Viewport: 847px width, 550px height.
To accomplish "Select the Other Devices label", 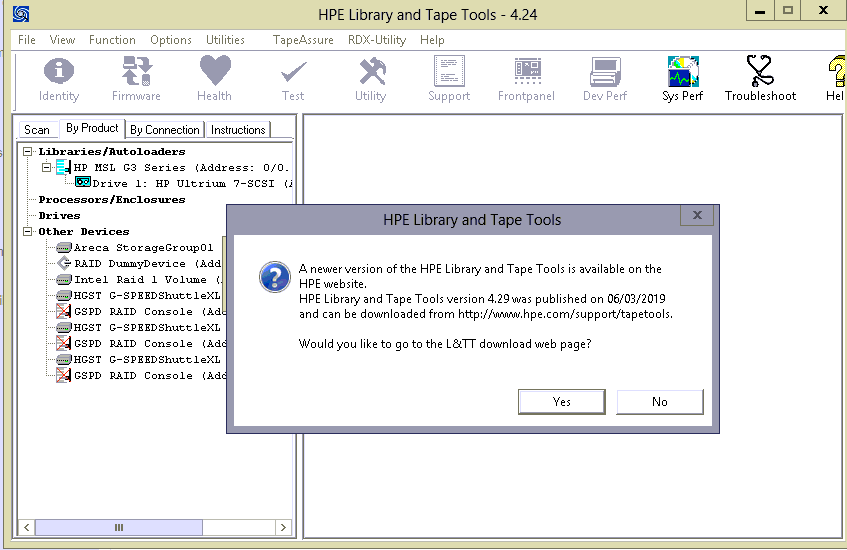I will pos(84,231).
